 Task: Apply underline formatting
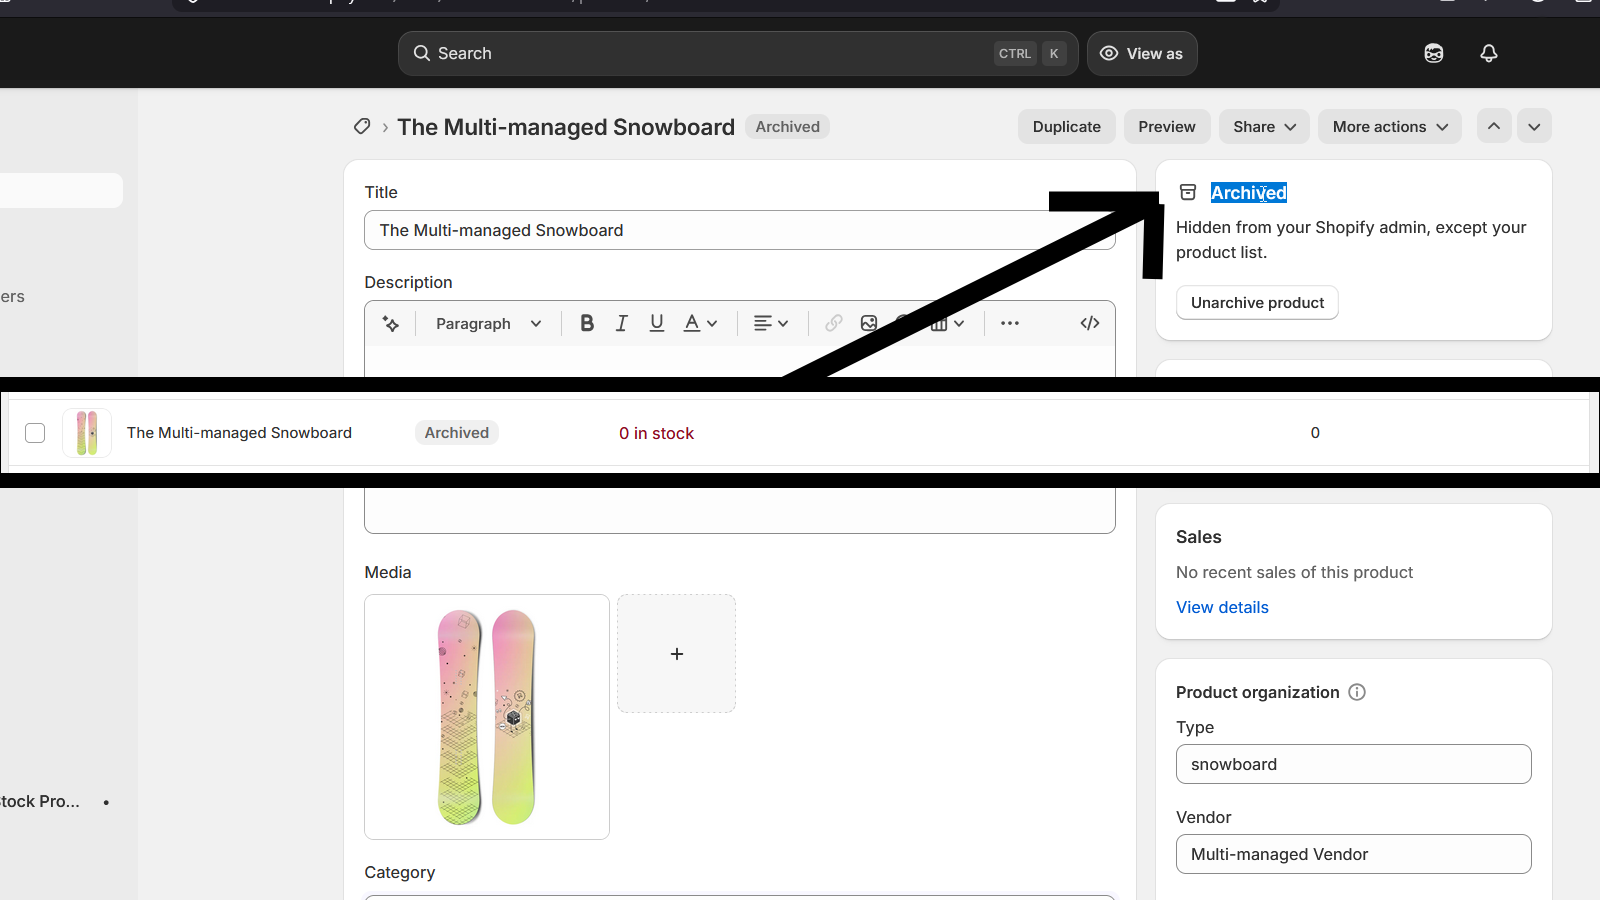[656, 323]
